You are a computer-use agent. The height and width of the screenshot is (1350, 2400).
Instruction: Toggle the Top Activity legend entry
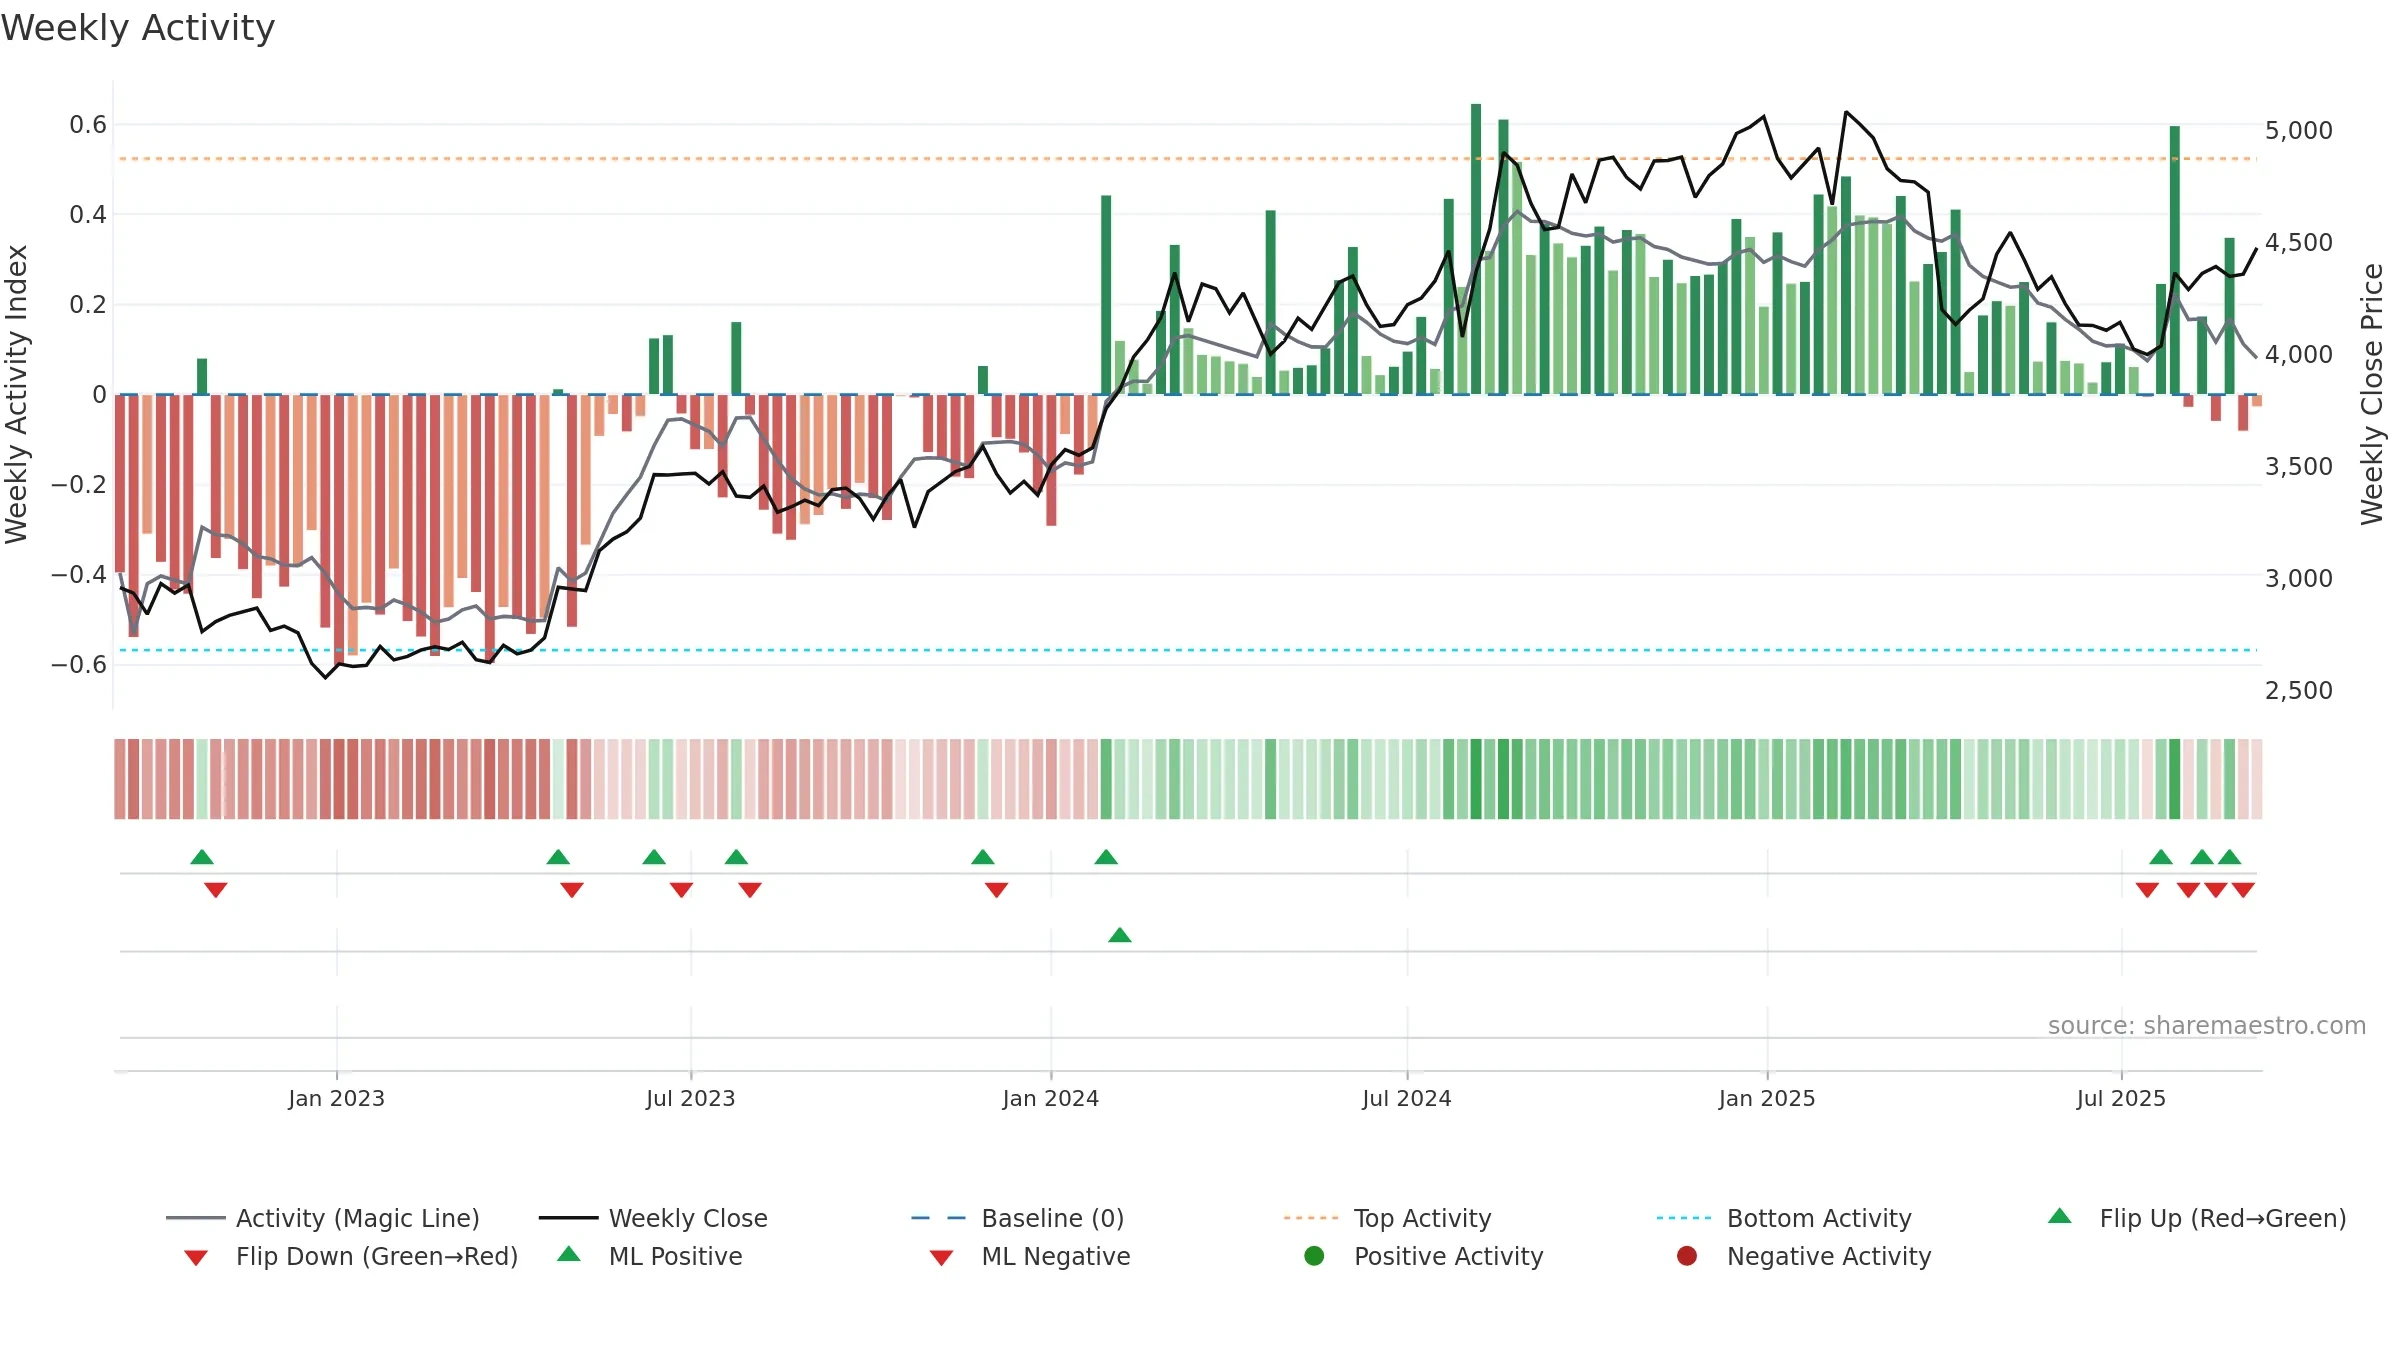[1388, 1218]
